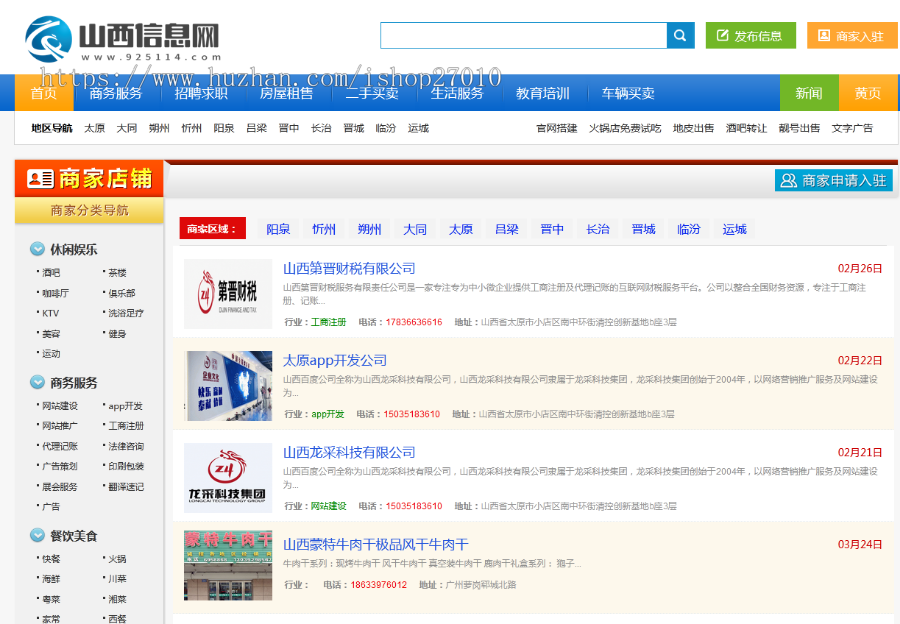Click the 太原app开发公司 photo thumbnail
900x624 pixels.
click(228, 386)
